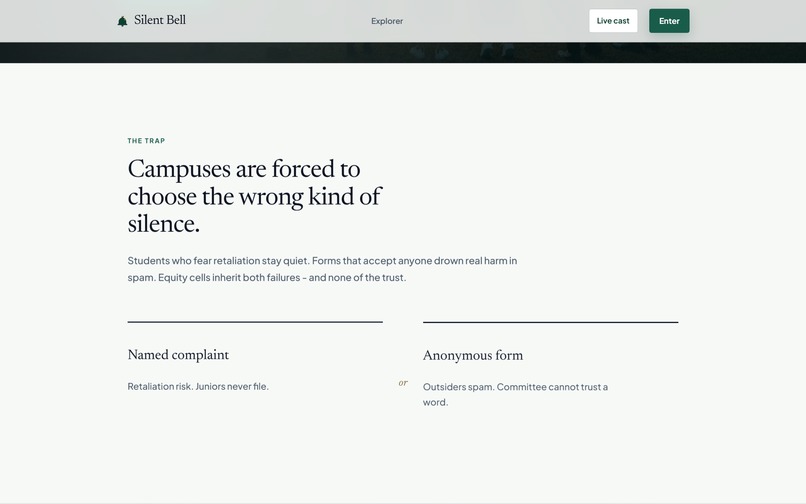
Task: Click the italic 'or' separator text
Action: pos(403,383)
